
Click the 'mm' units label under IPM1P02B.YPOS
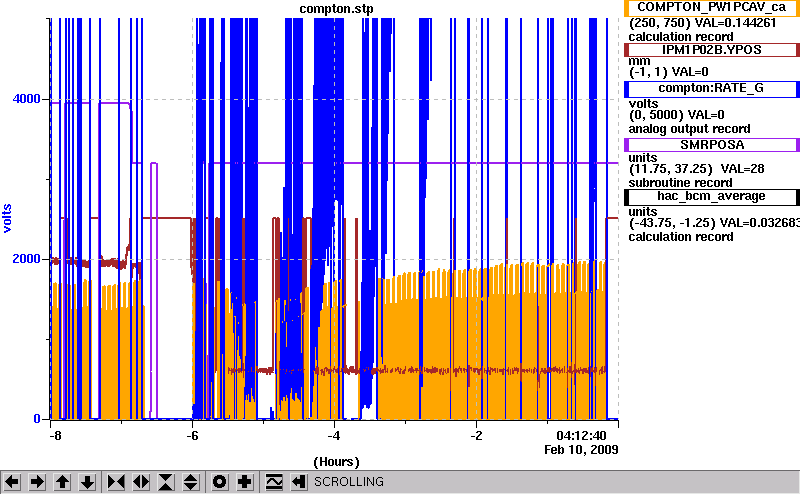[x=639, y=61]
